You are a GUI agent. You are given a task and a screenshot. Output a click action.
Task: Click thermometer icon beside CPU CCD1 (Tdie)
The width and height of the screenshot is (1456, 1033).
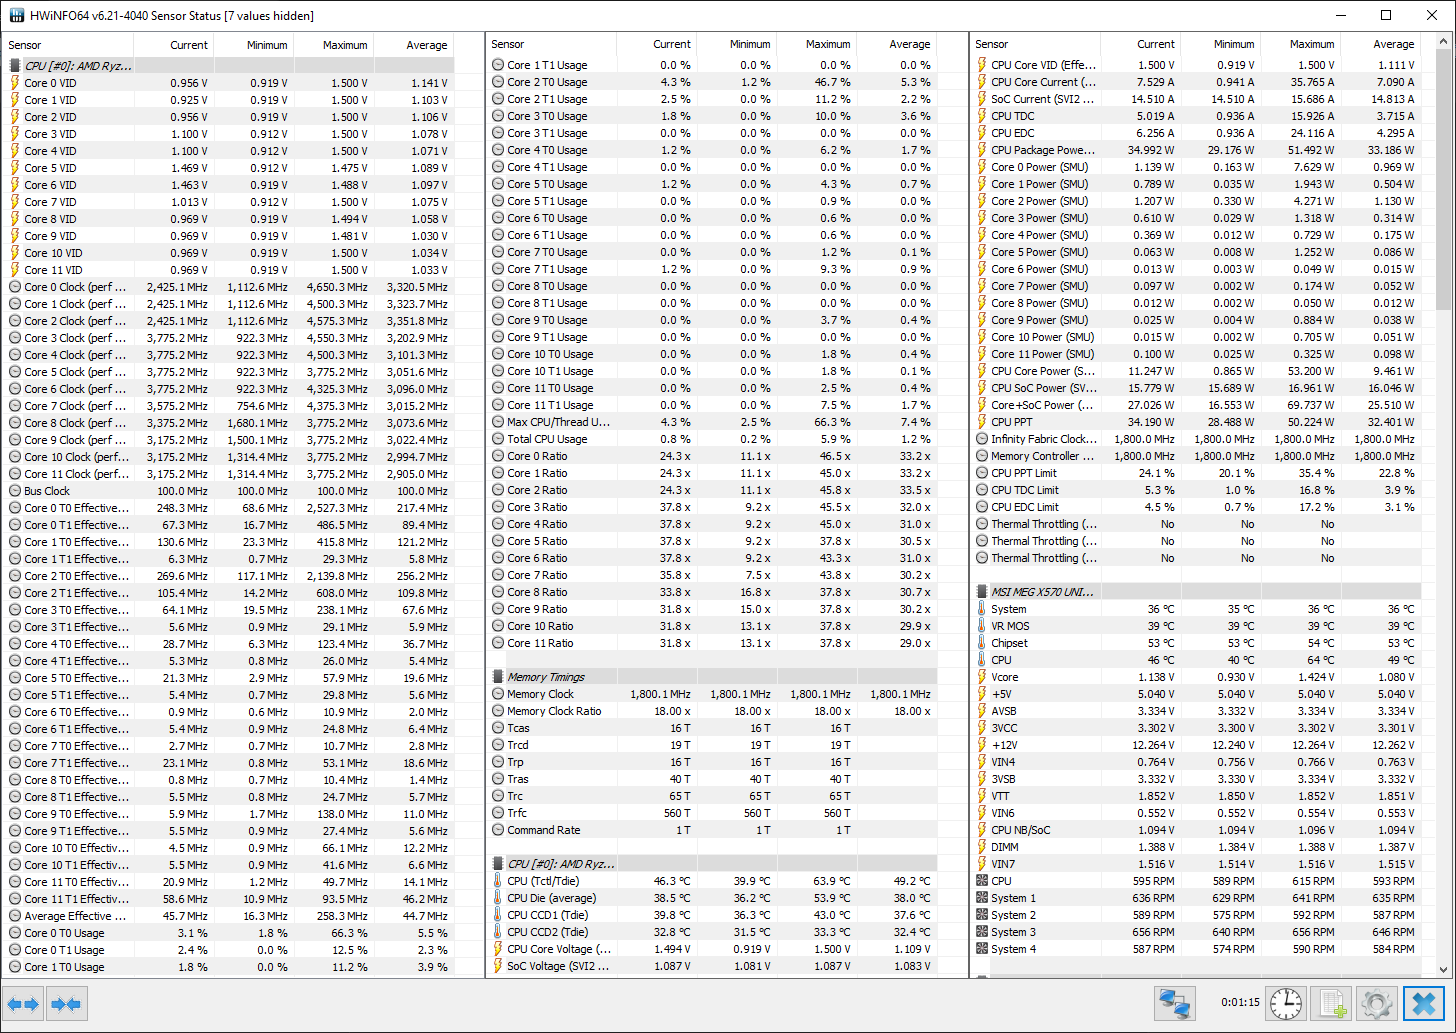tap(498, 915)
